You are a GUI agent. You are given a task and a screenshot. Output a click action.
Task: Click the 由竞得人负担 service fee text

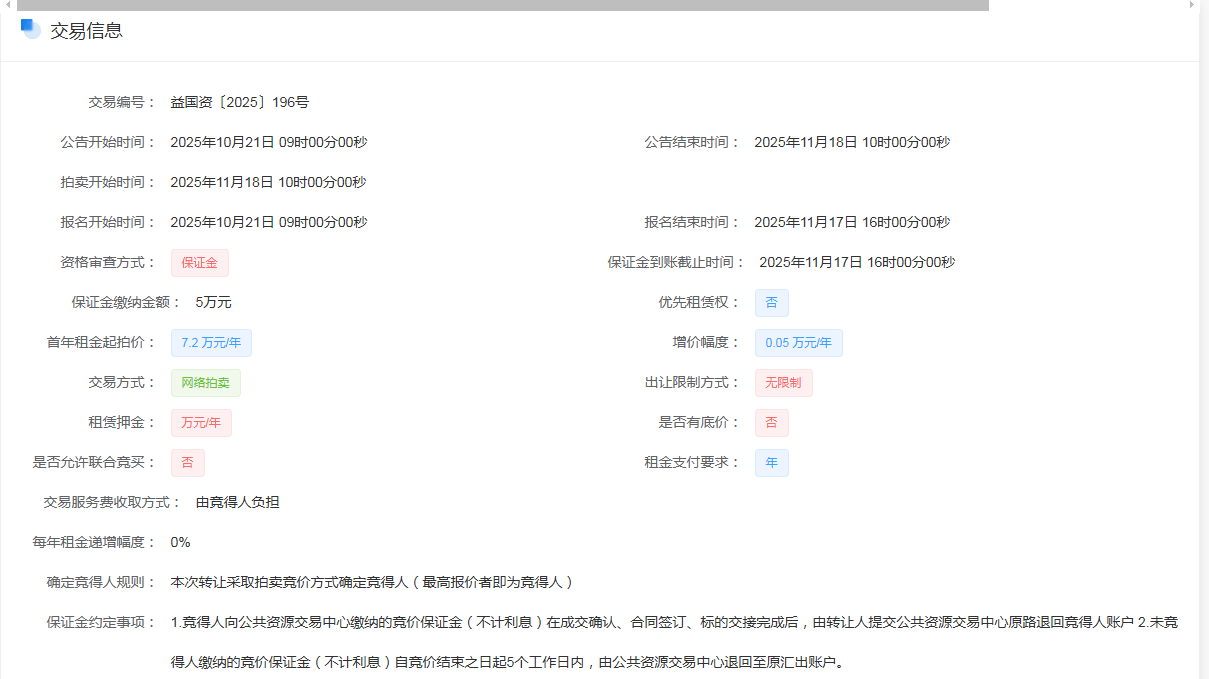(x=237, y=502)
